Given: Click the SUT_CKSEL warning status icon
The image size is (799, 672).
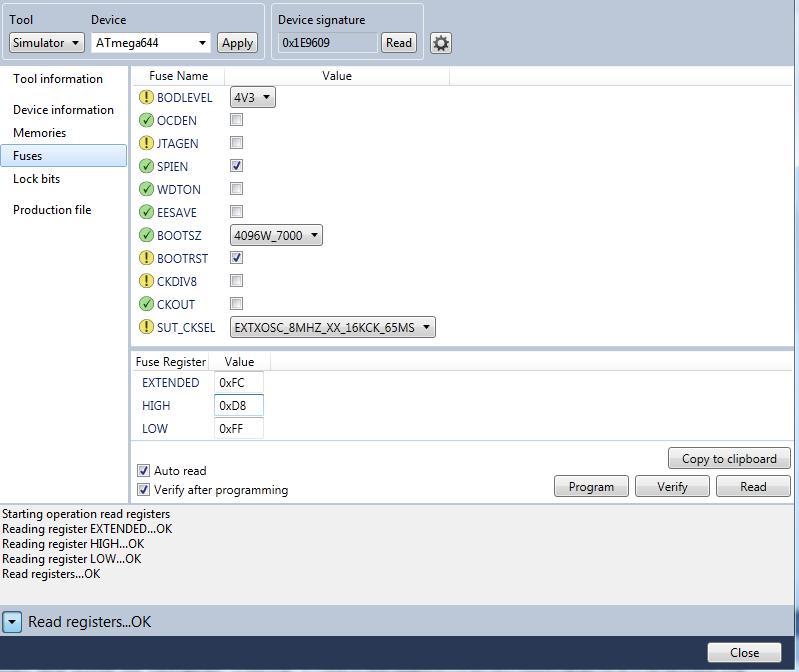Looking at the screenshot, I should coord(147,327).
